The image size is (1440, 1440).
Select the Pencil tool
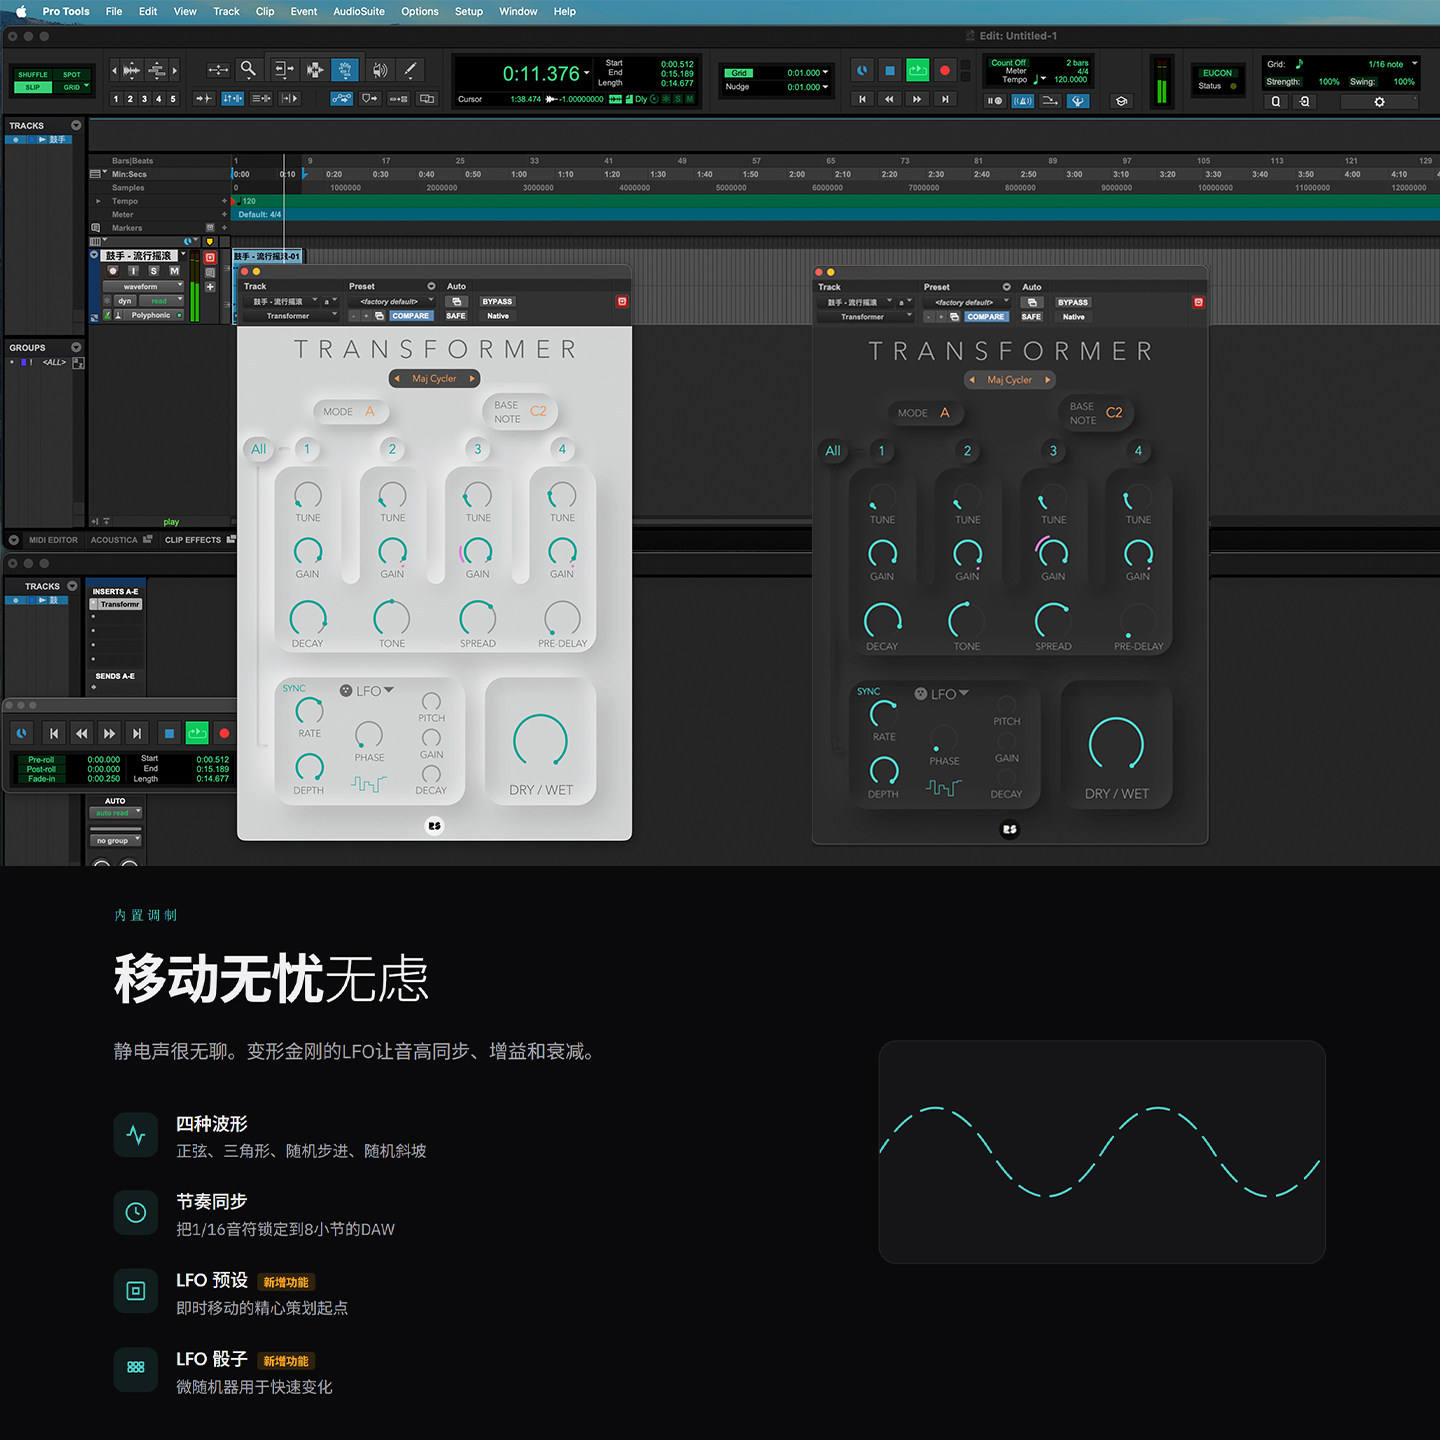click(409, 70)
